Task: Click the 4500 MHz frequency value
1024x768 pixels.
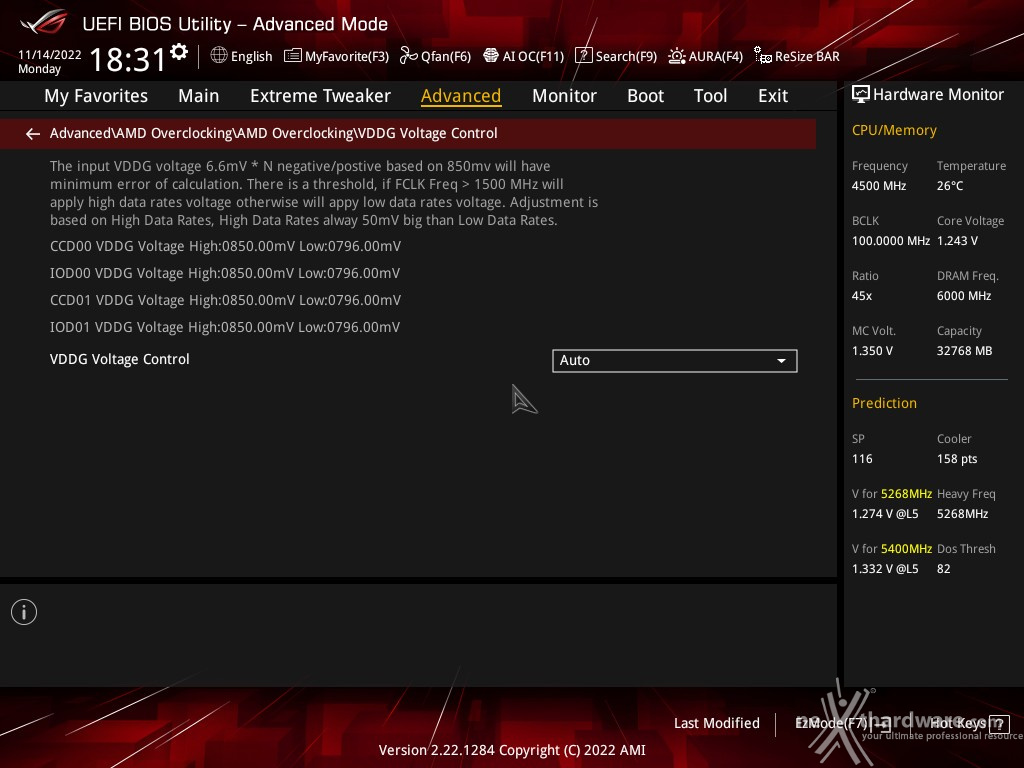Action: coord(878,186)
